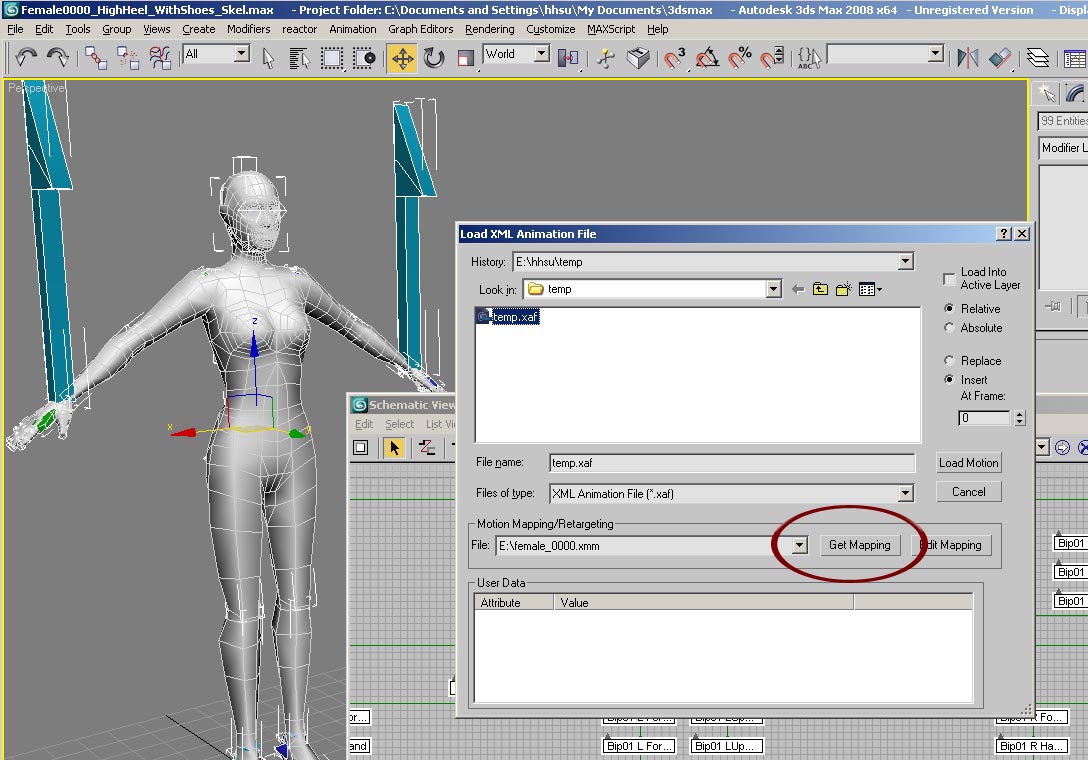Click the Redo arrow in the main toolbar
The height and width of the screenshot is (760, 1088).
pos(58,57)
